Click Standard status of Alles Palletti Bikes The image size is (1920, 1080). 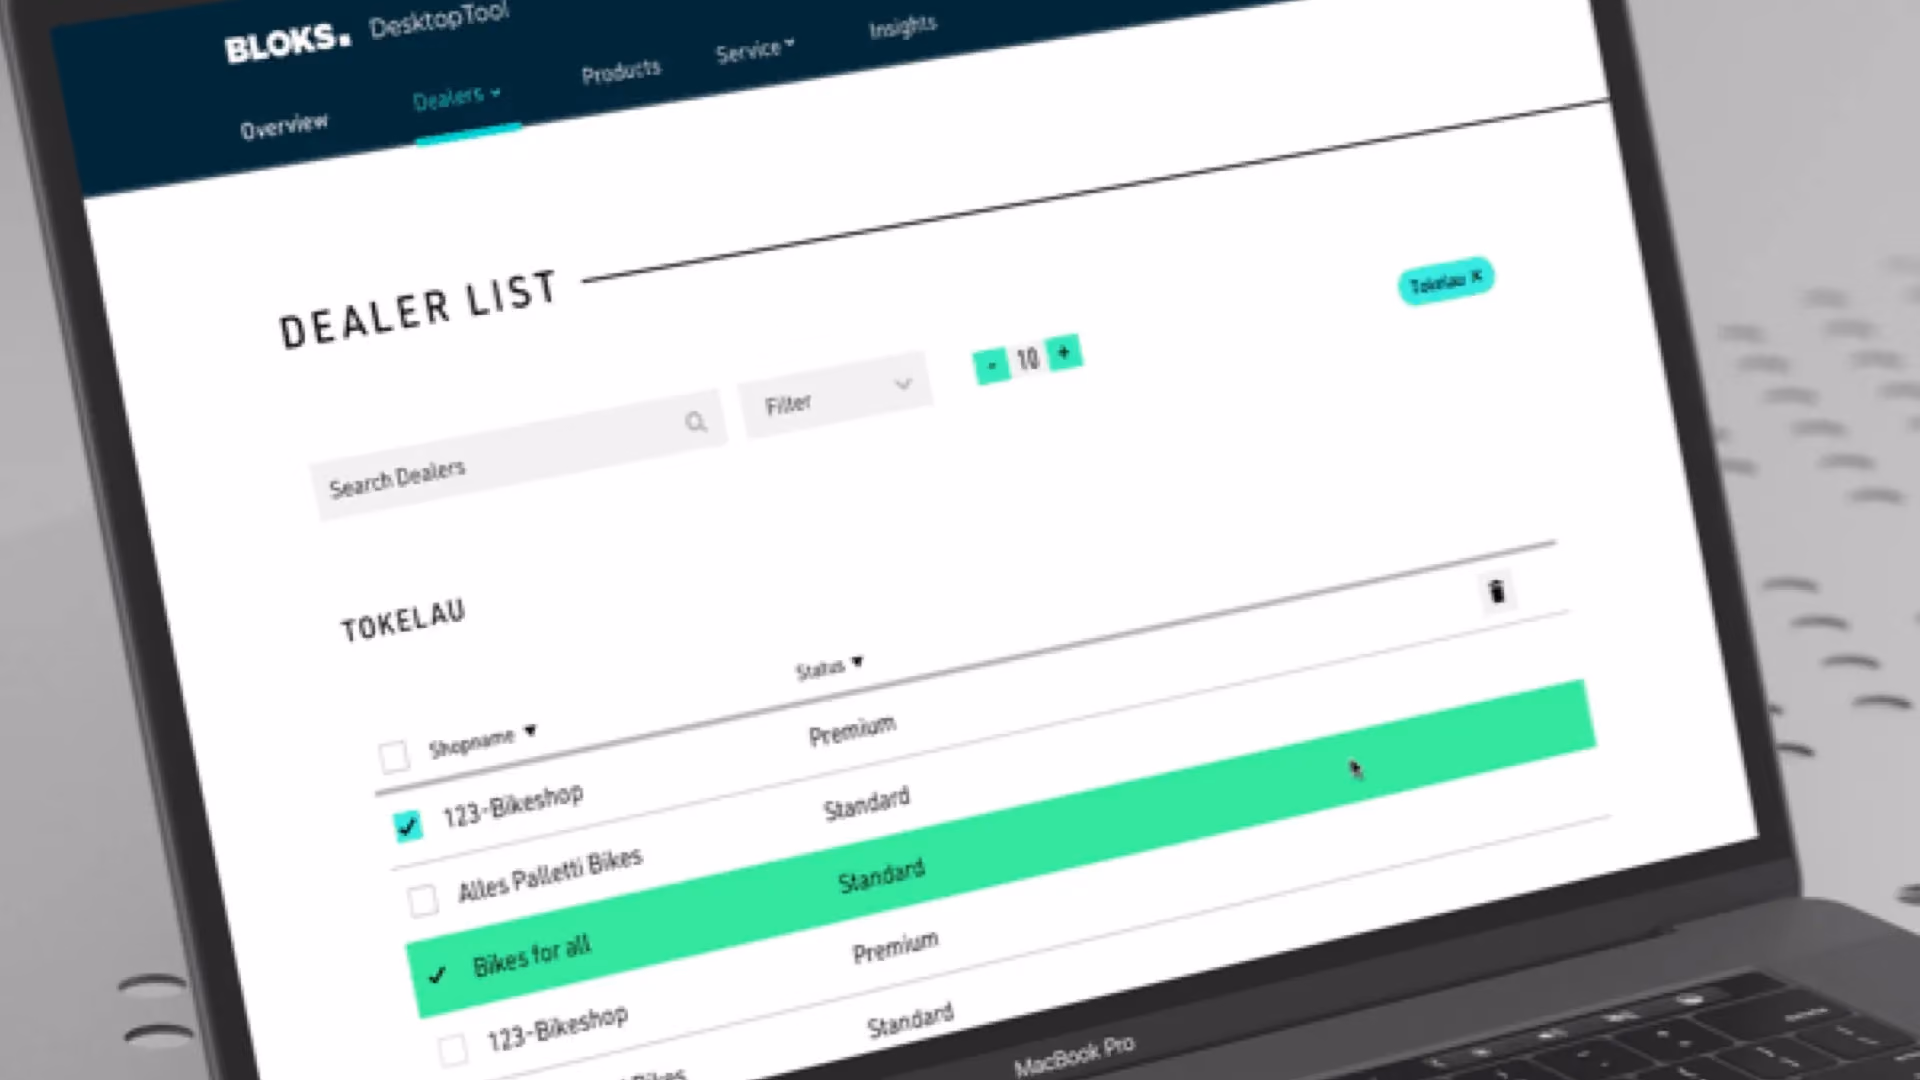867,803
